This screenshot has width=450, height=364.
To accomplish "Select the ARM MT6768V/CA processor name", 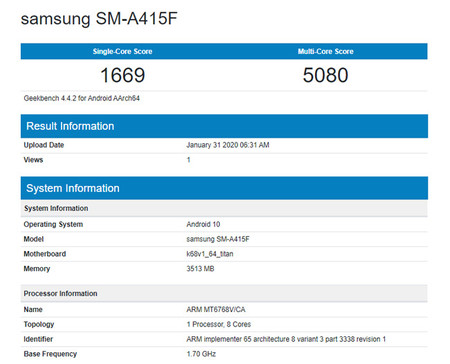I will coord(216,310).
